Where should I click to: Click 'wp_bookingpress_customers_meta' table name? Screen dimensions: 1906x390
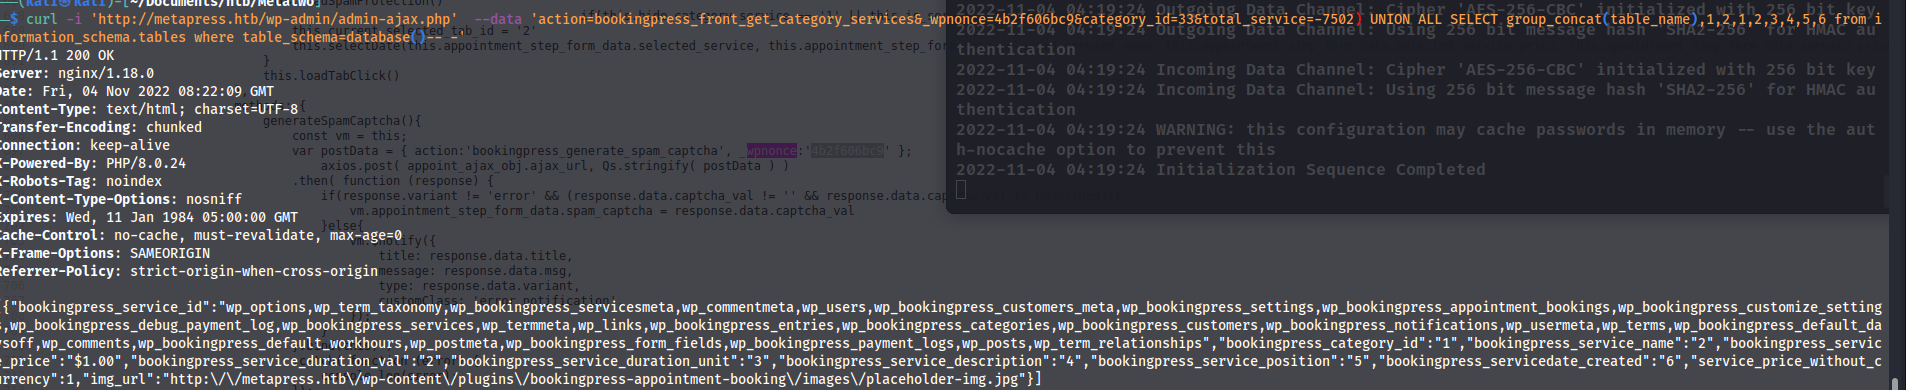[x=994, y=307]
